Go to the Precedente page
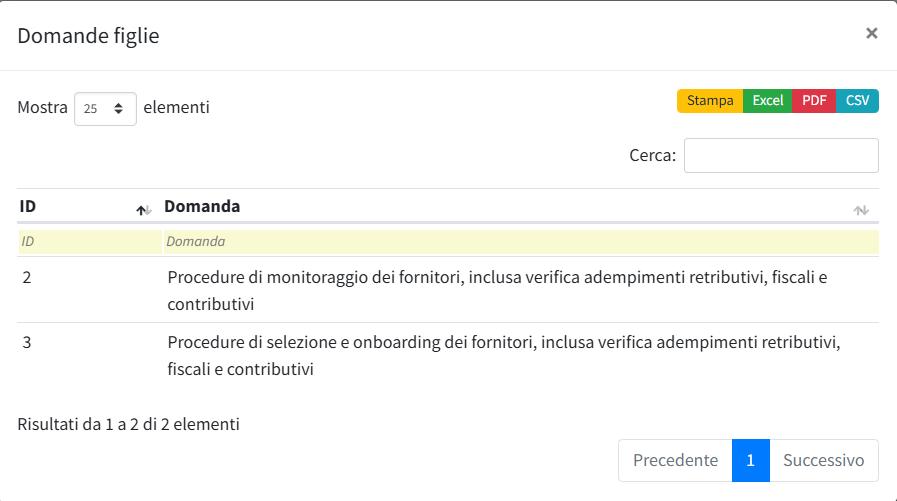Image resolution: width=897 pixels, height=501 pixels. click(675, 460)
